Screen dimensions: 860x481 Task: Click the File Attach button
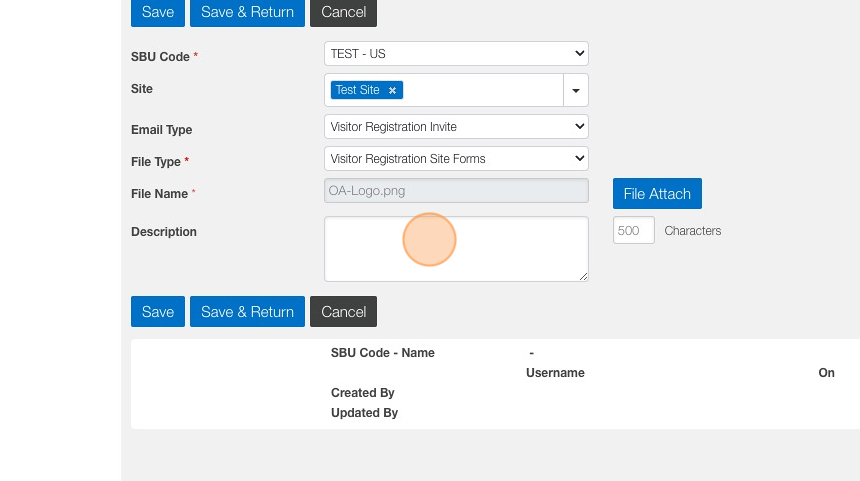point(657,194)
